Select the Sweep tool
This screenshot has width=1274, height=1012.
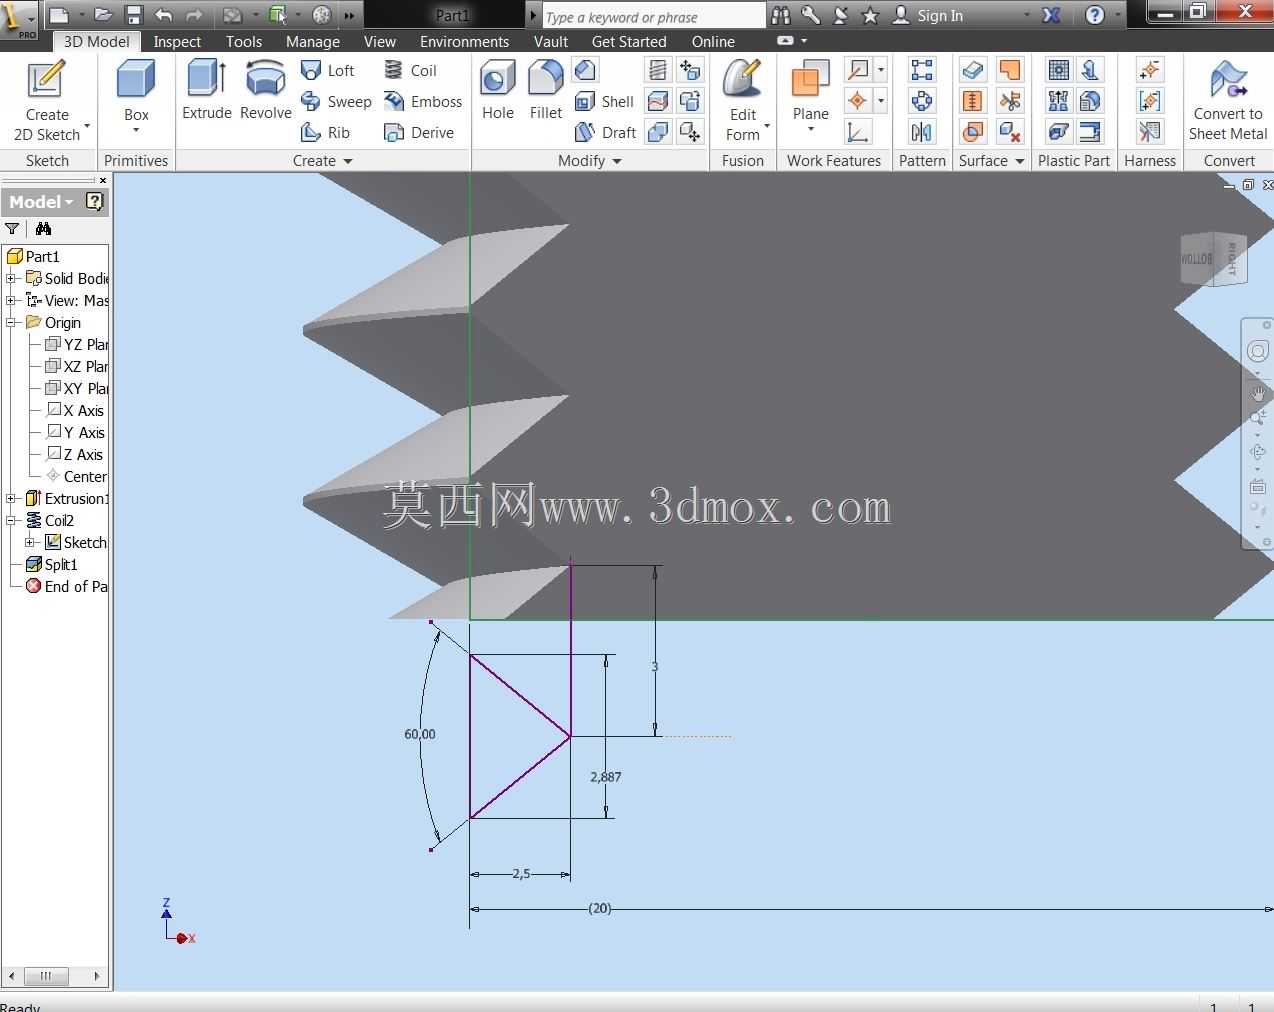(x=336, y=101)
